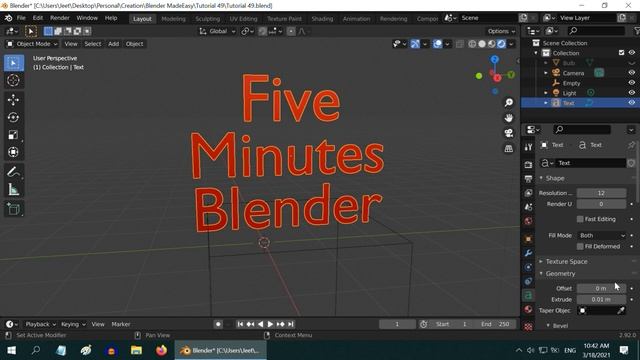Toggle Collection visibility eye icon
The image size is (640, 360).
point(631,53)
